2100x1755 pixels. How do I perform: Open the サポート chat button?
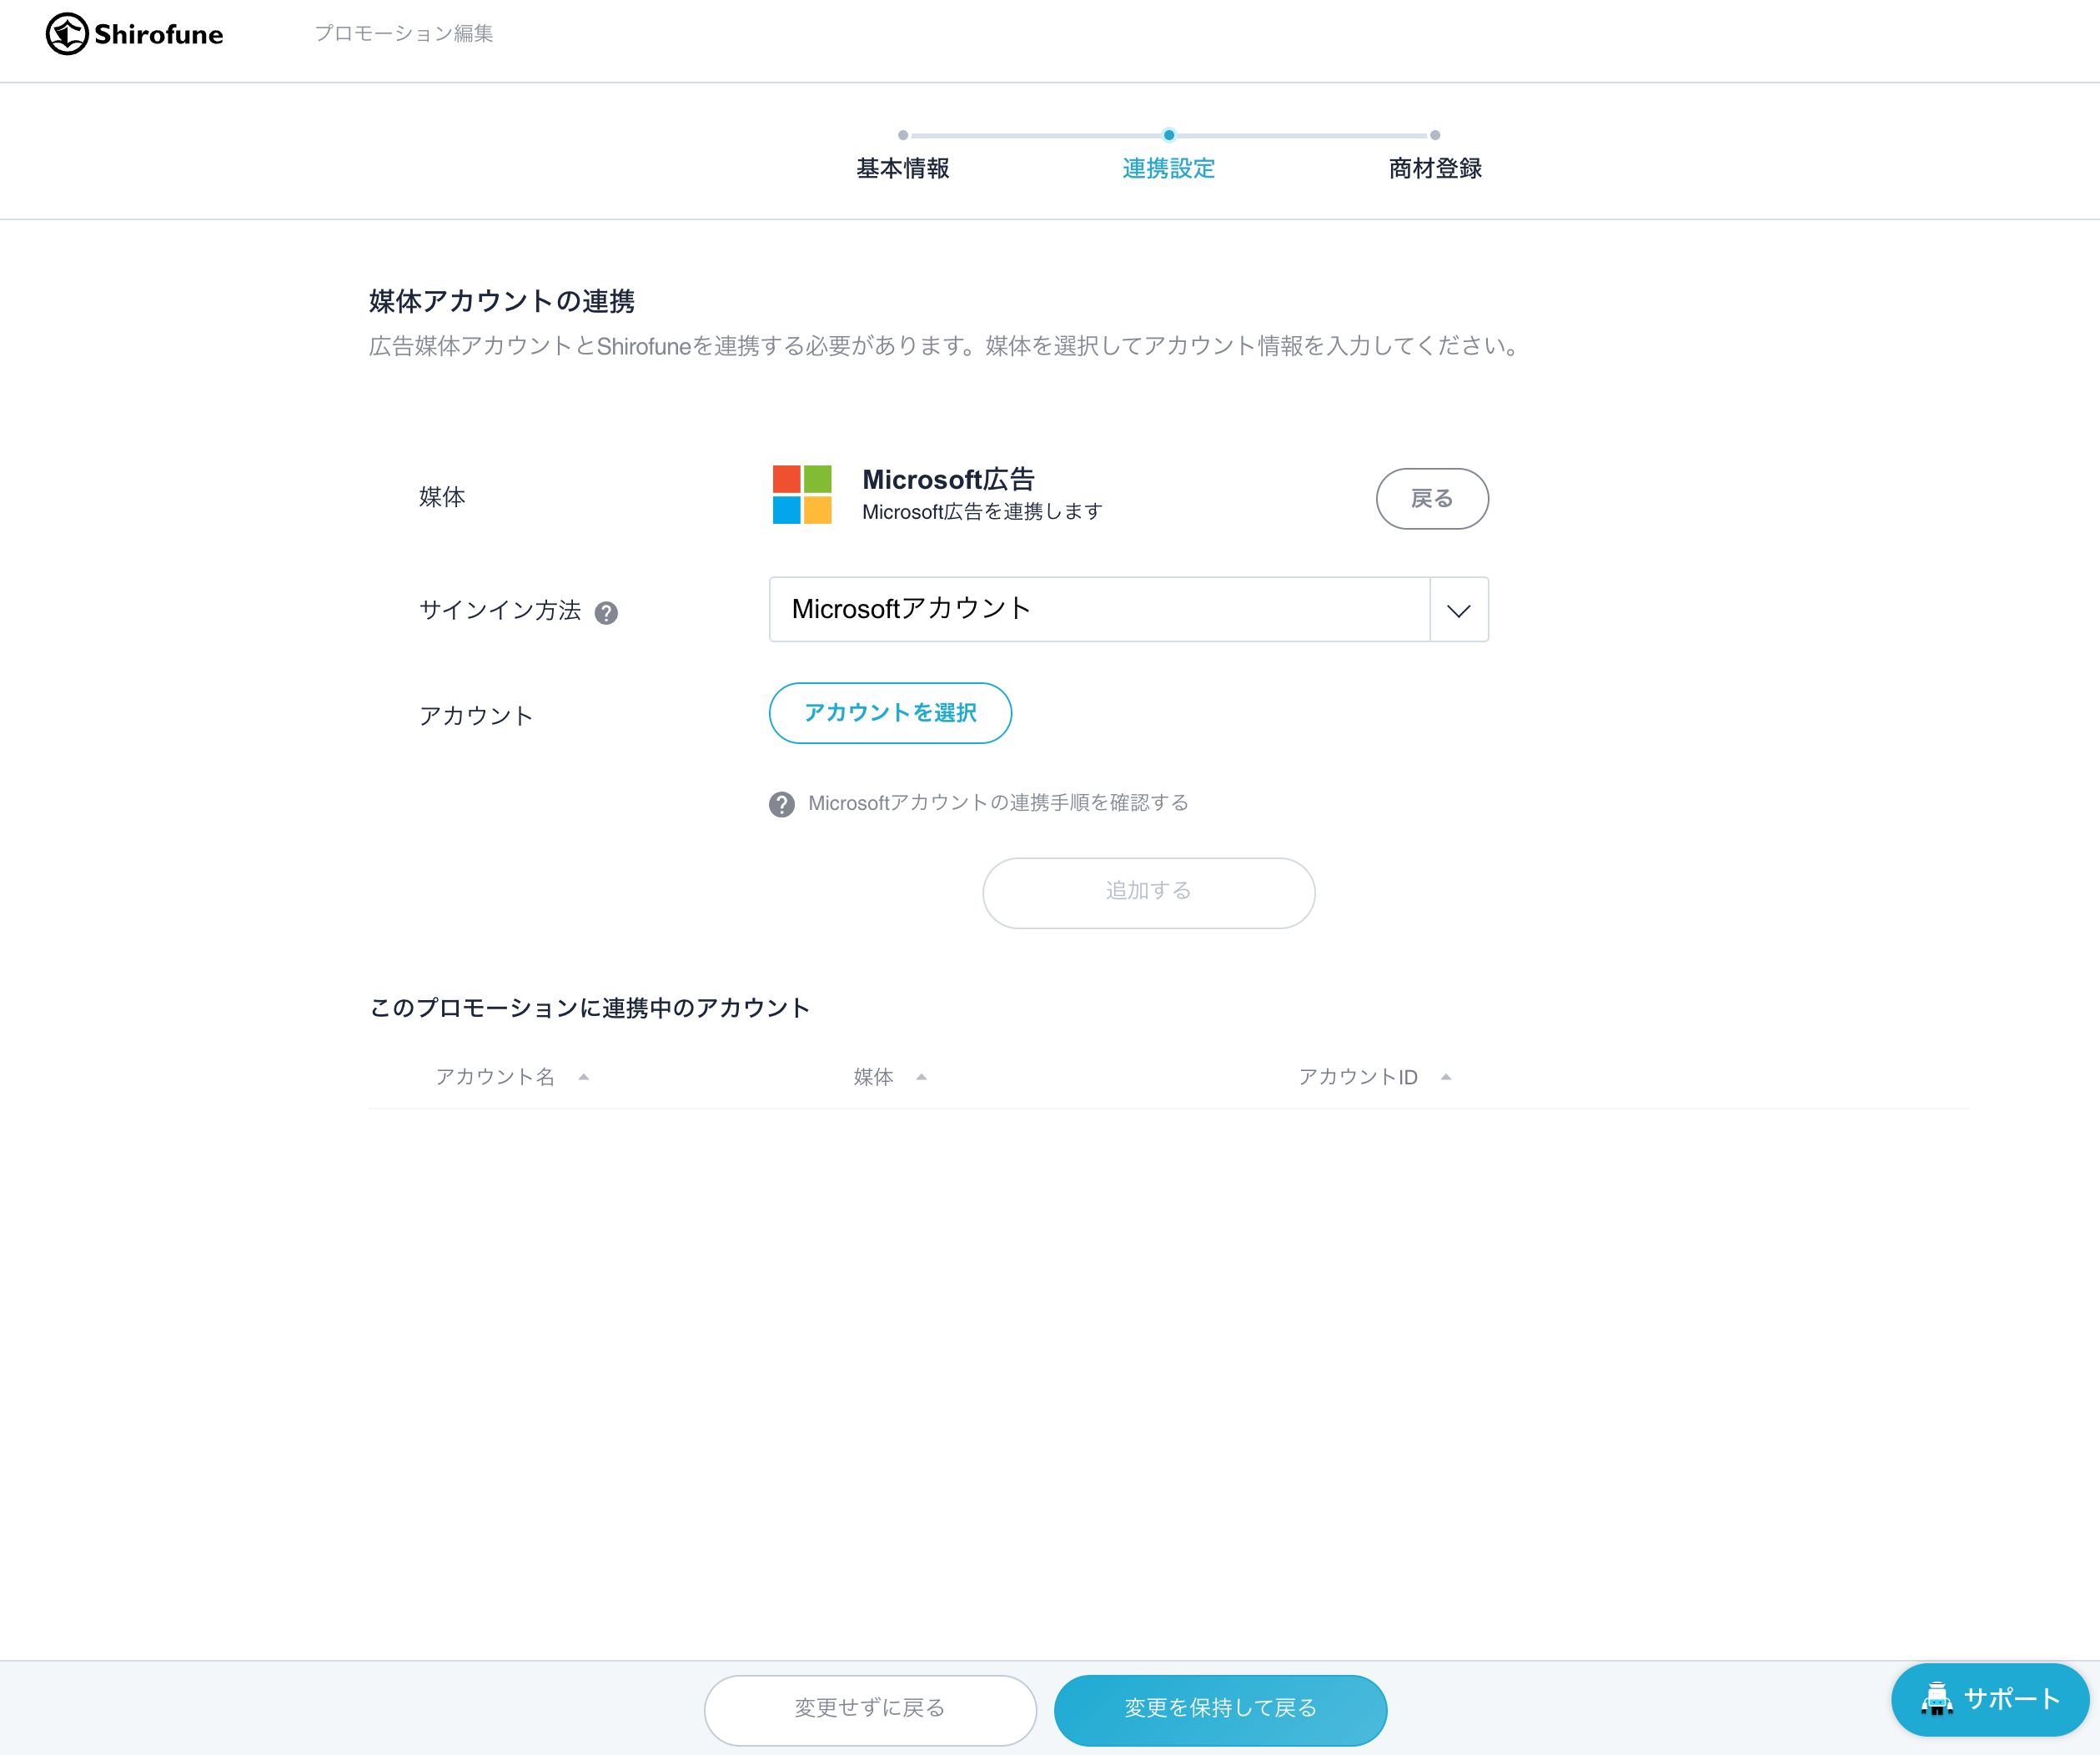point(1990,1699)
